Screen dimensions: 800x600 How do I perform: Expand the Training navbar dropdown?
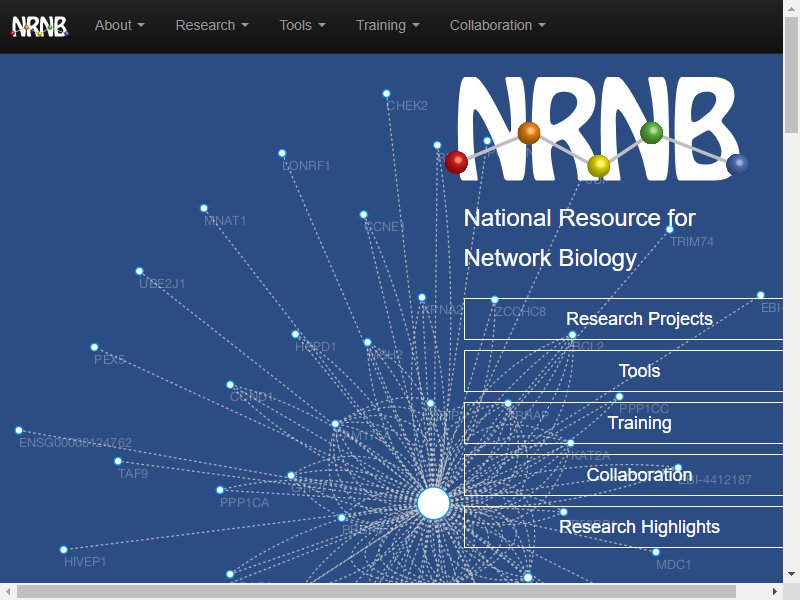(x=387, y=26)
